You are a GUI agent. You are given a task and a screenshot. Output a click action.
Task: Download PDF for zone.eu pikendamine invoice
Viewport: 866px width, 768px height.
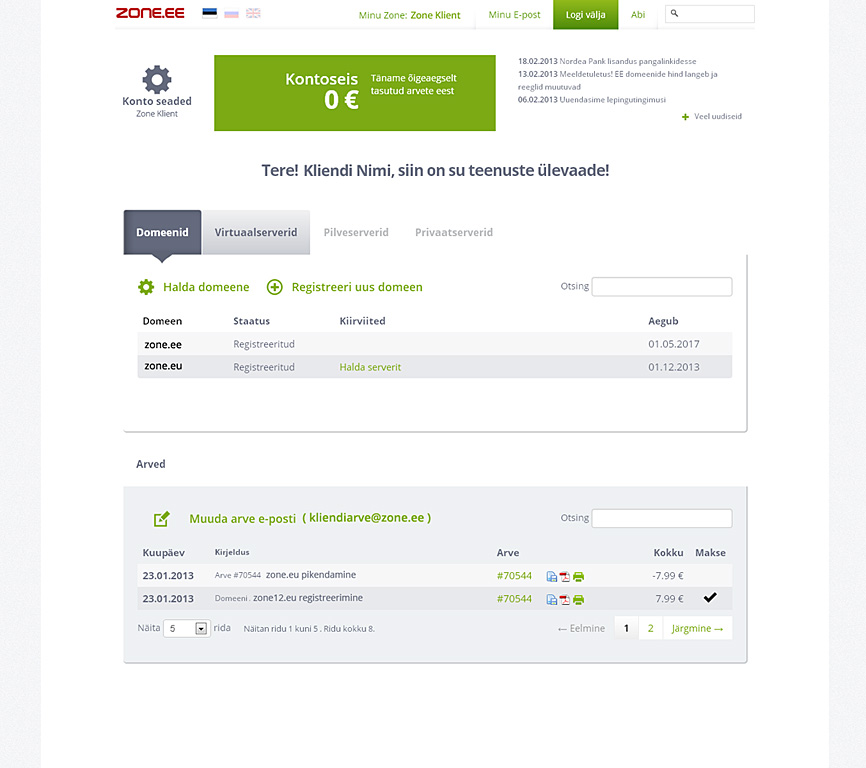[x=564, y=576]
